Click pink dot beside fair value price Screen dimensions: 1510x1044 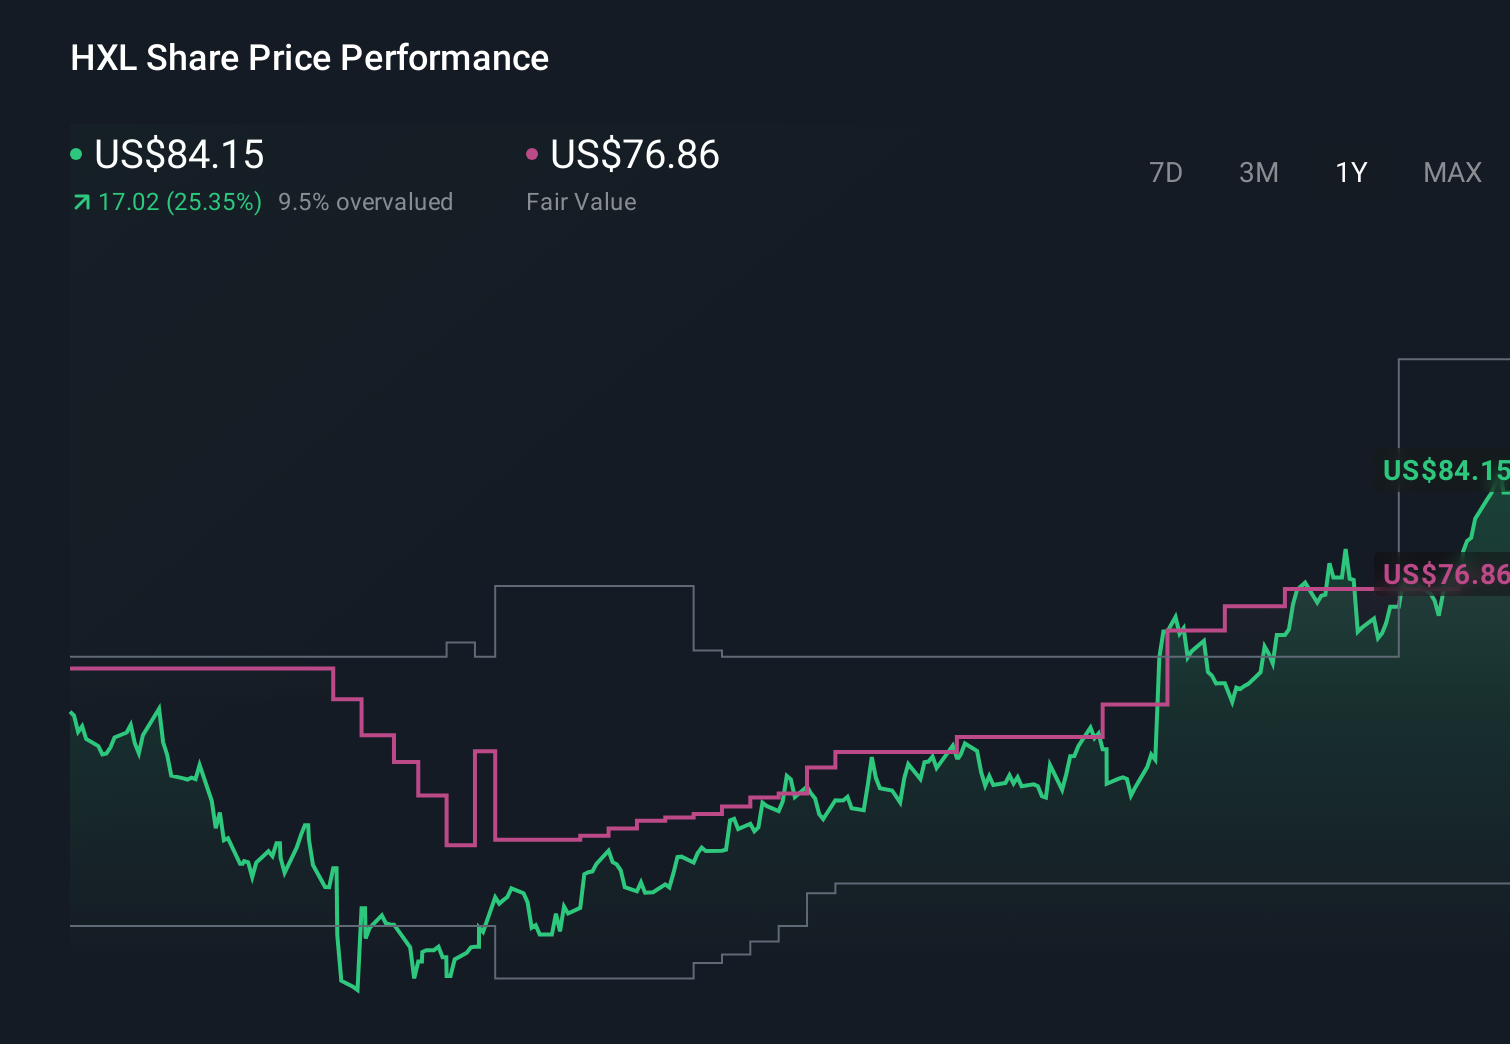pyautogui.click(x=532, y=154)
